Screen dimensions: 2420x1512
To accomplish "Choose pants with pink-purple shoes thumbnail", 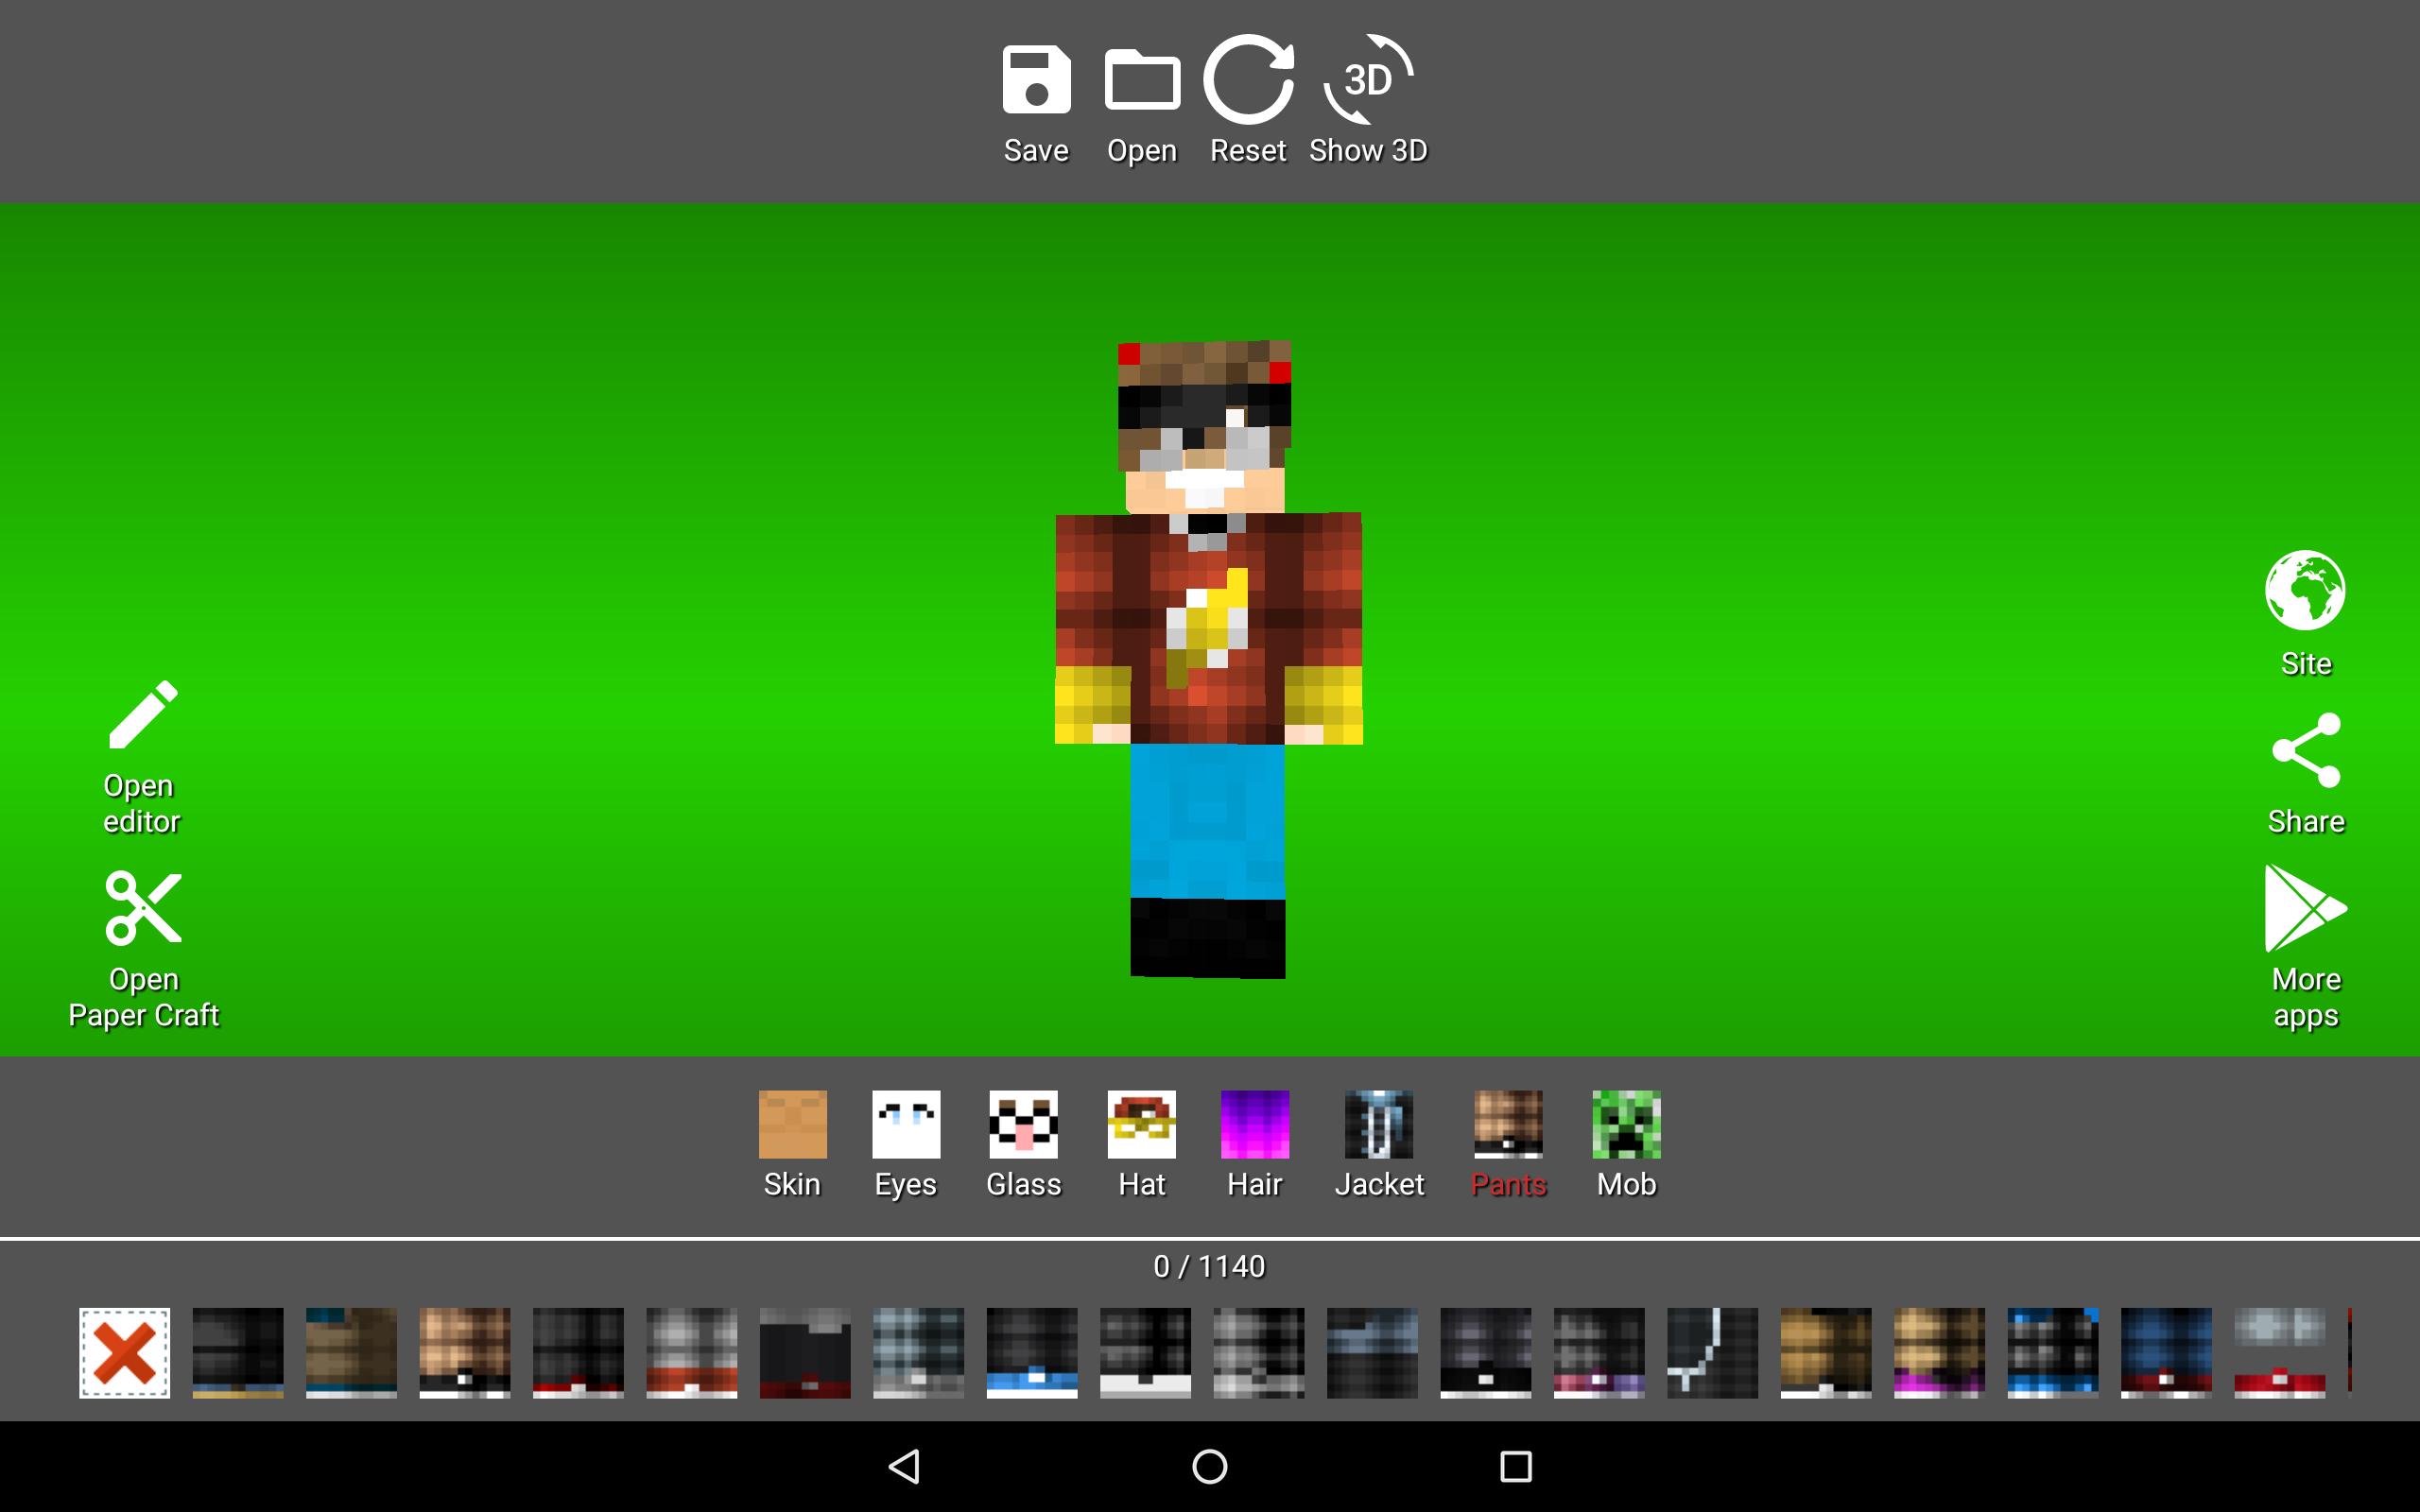I will pos(1599,1352).
